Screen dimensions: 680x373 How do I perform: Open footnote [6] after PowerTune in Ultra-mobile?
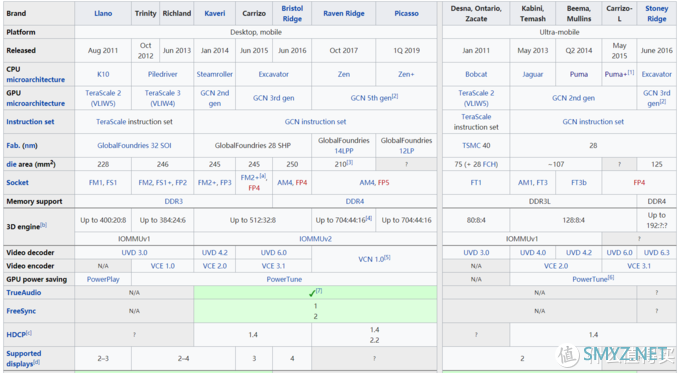[x=611, y=278]
